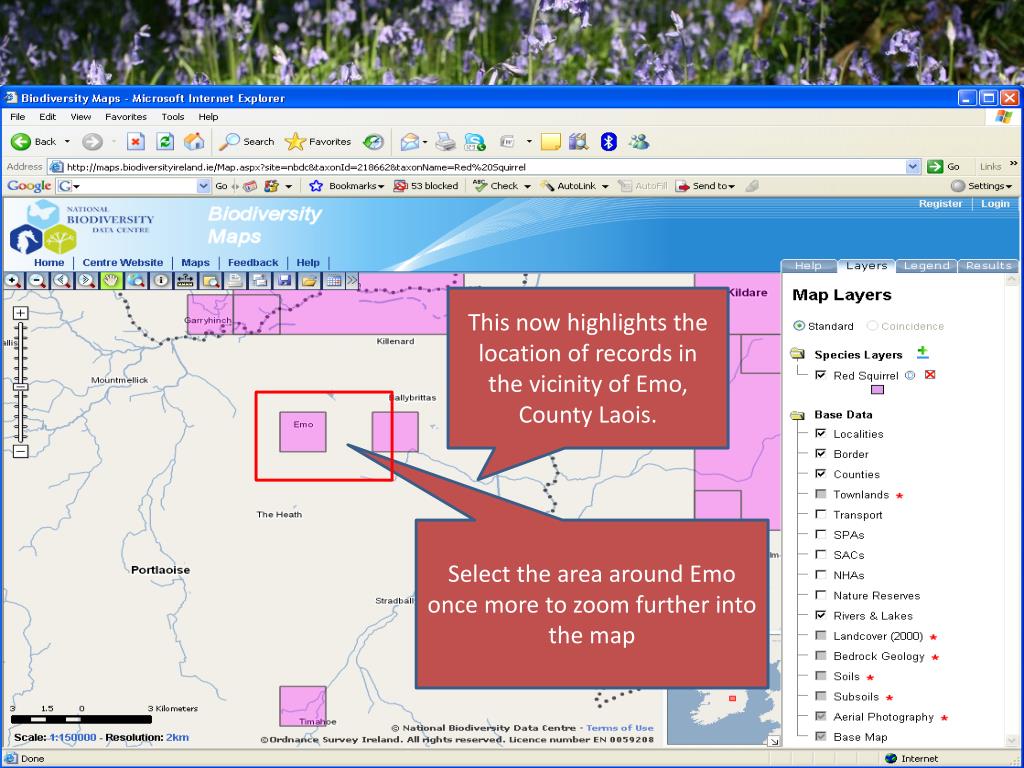Image resolution: width=1024 pixels, height=768 pixels.
Task: Open the browser History icon
Action: point(374,142)
